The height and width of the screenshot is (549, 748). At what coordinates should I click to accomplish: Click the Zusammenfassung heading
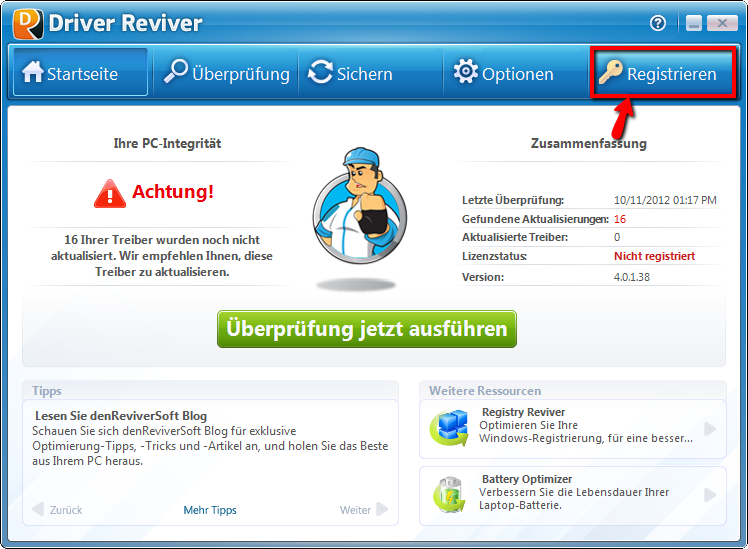coord(589,143)
